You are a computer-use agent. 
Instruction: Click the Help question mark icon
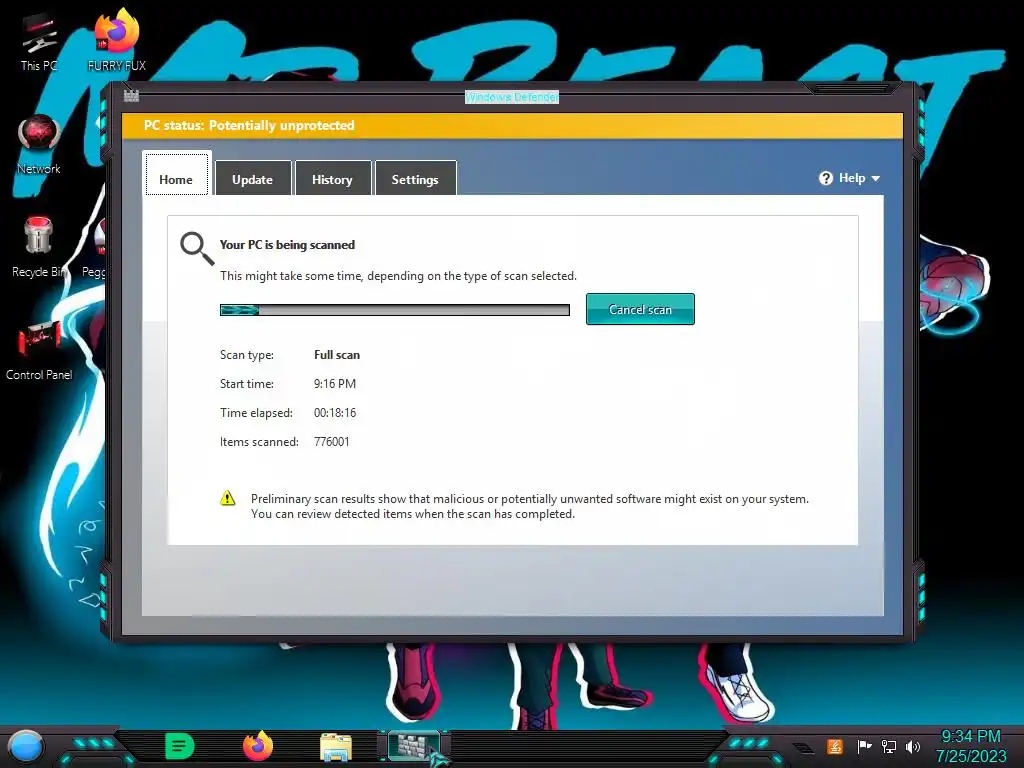[x=826, y=178]
